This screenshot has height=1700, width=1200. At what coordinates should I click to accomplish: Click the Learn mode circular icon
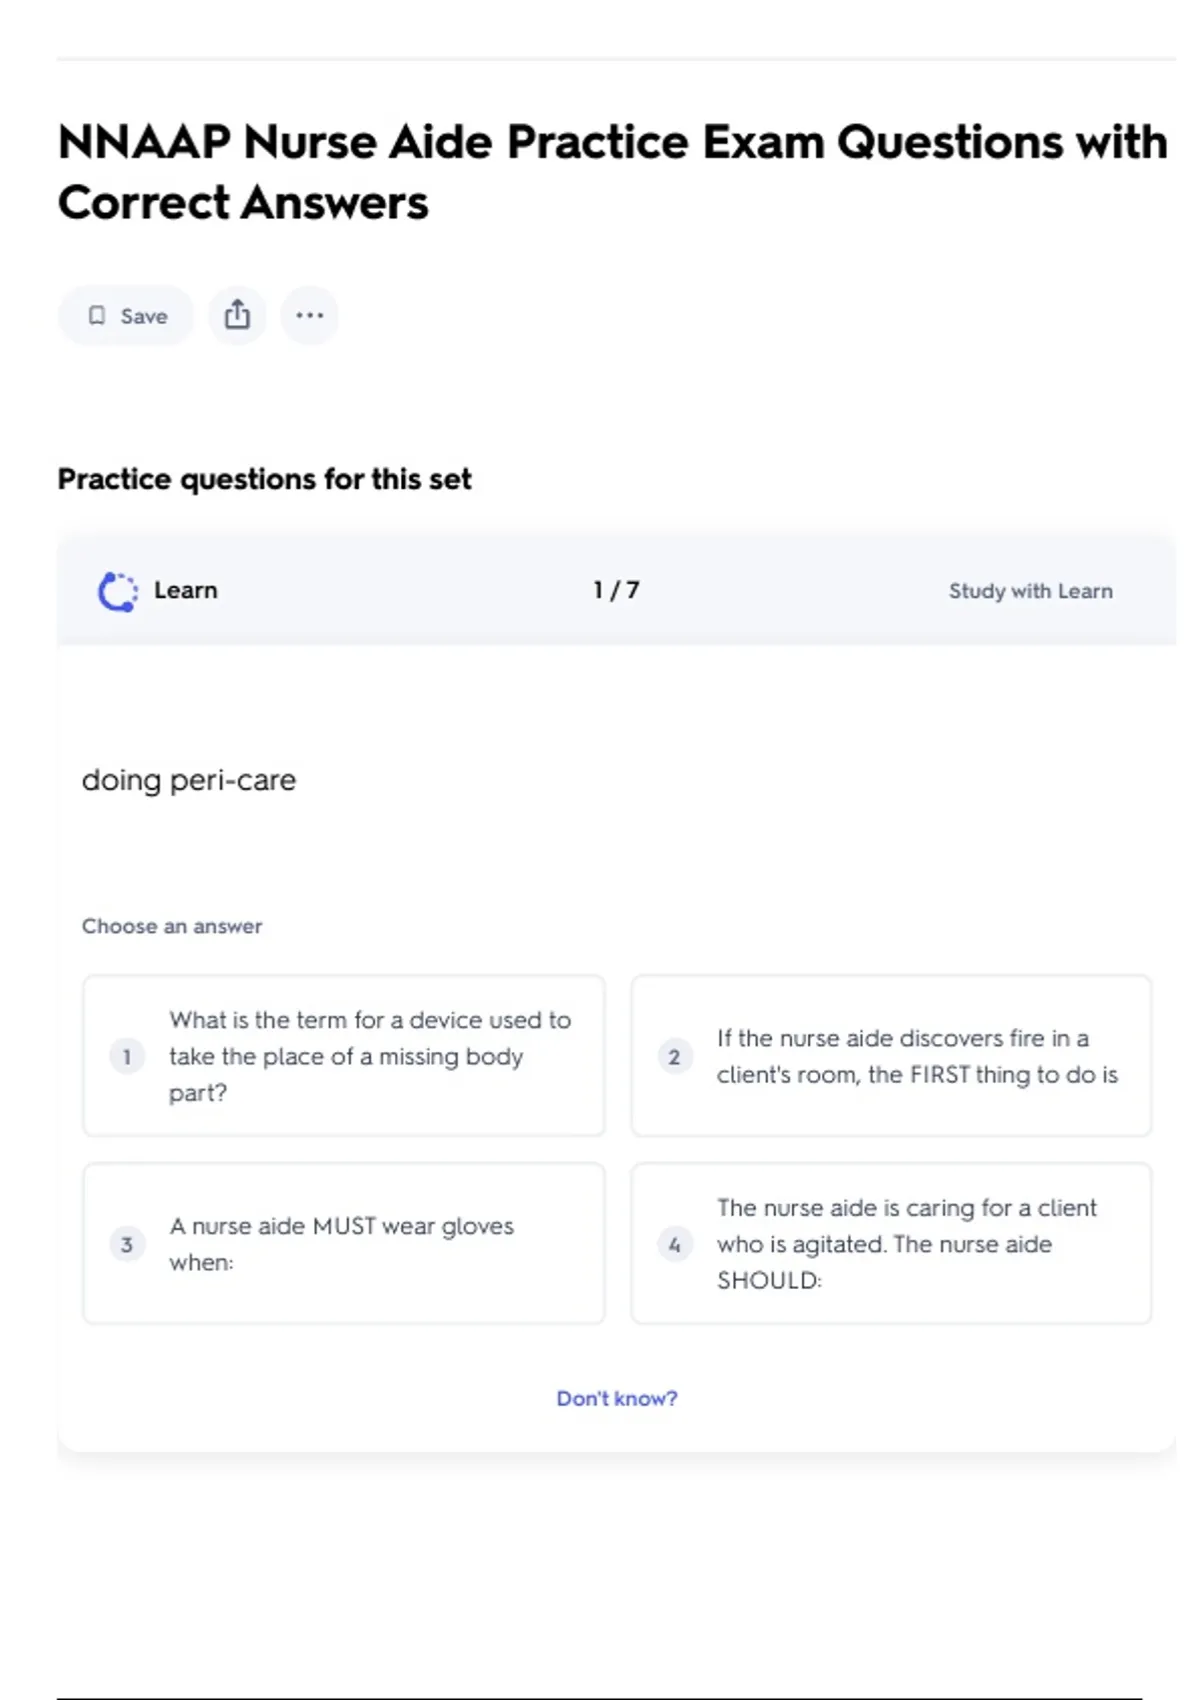pos(118,591)
